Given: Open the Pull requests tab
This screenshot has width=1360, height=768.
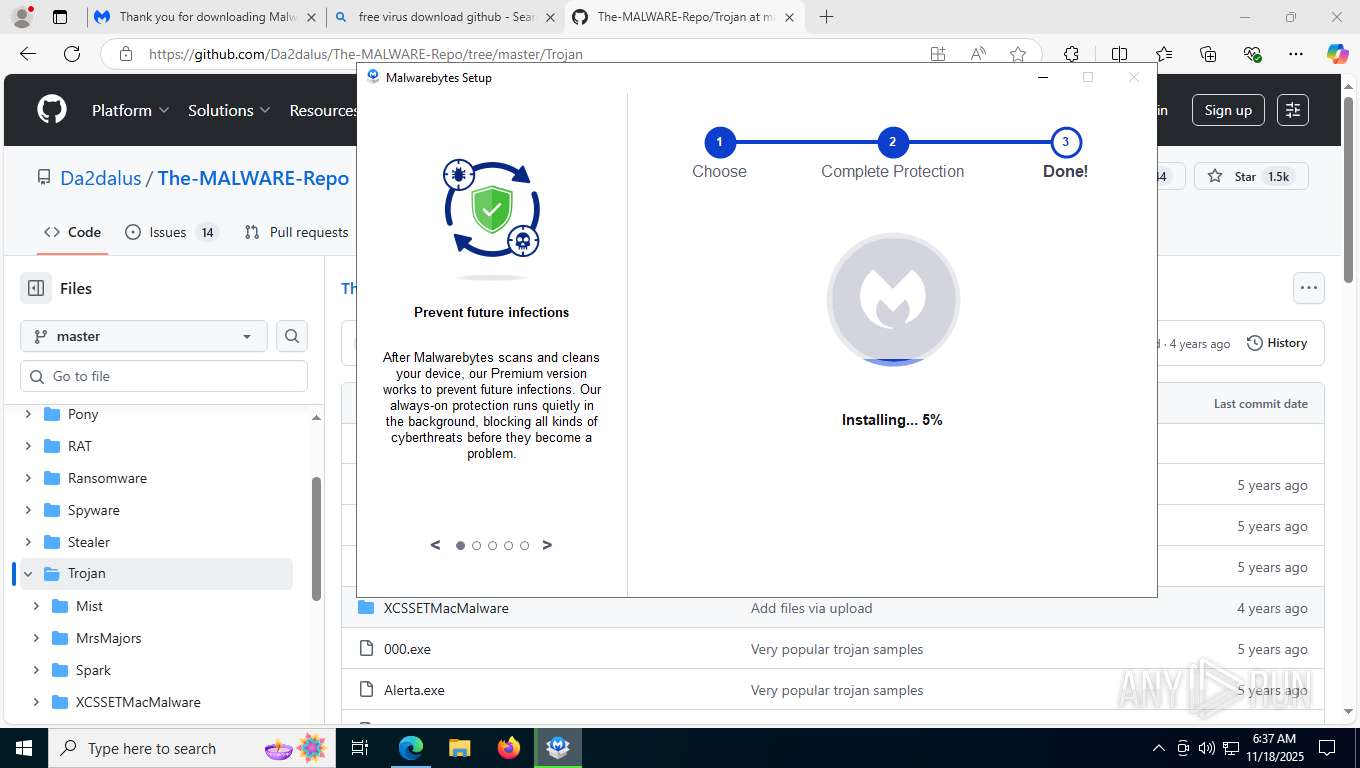Looking at the screenshot, I should (x=297, y=232).
